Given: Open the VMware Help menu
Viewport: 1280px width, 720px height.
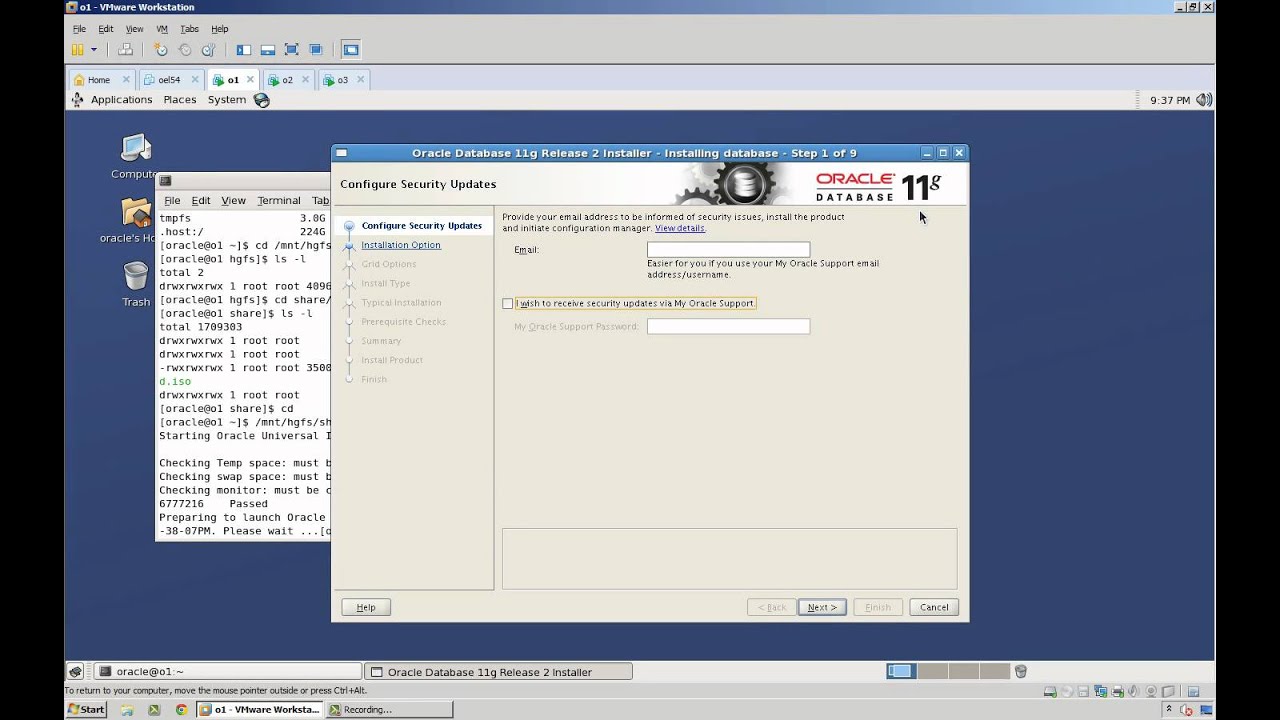Looking at the screenshot, I should pyautogui.click(x=220, y=29).
